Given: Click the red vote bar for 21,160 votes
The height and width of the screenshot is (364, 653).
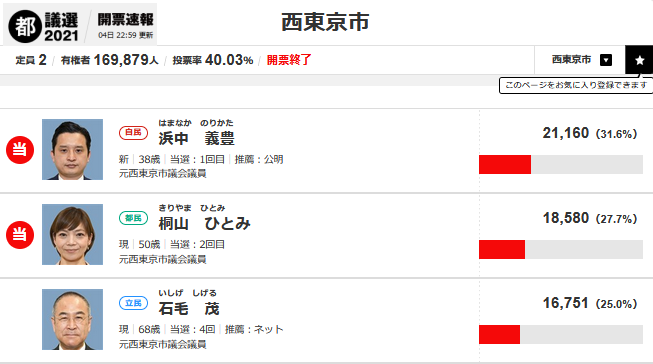Looking at the screenshot, I should click(x=505, y=165).
